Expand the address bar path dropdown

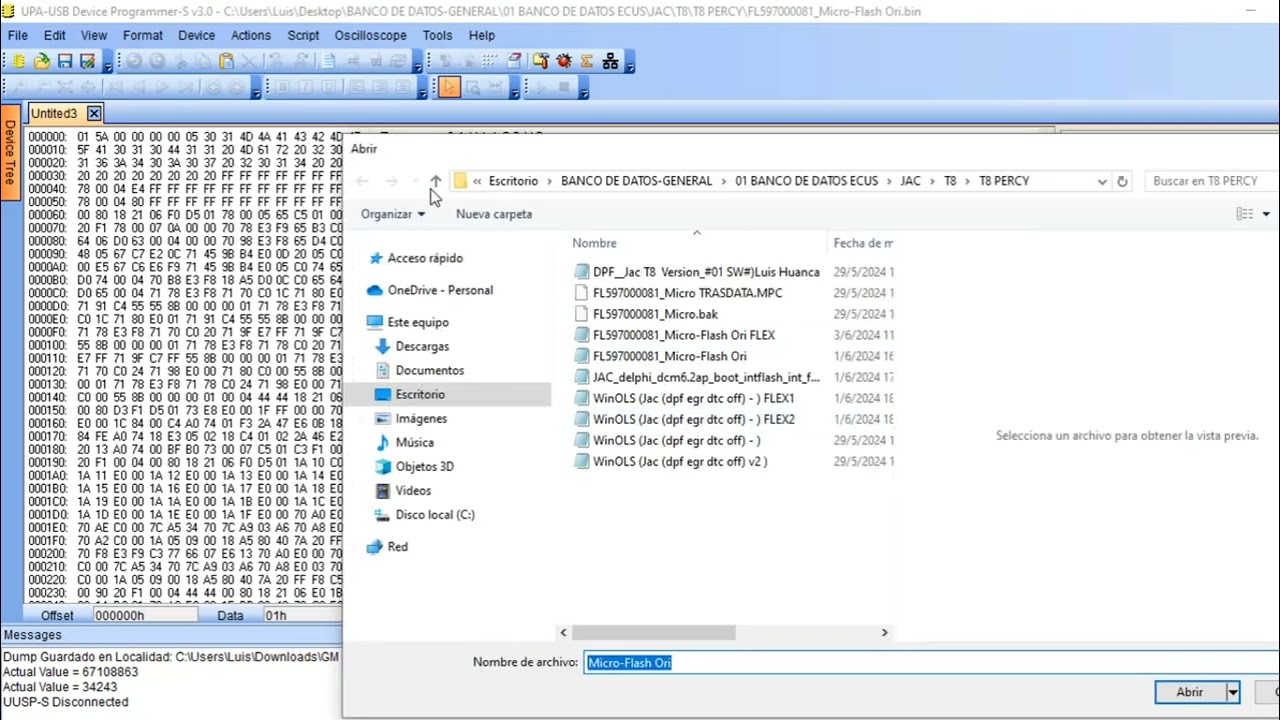coord(1101,181)
